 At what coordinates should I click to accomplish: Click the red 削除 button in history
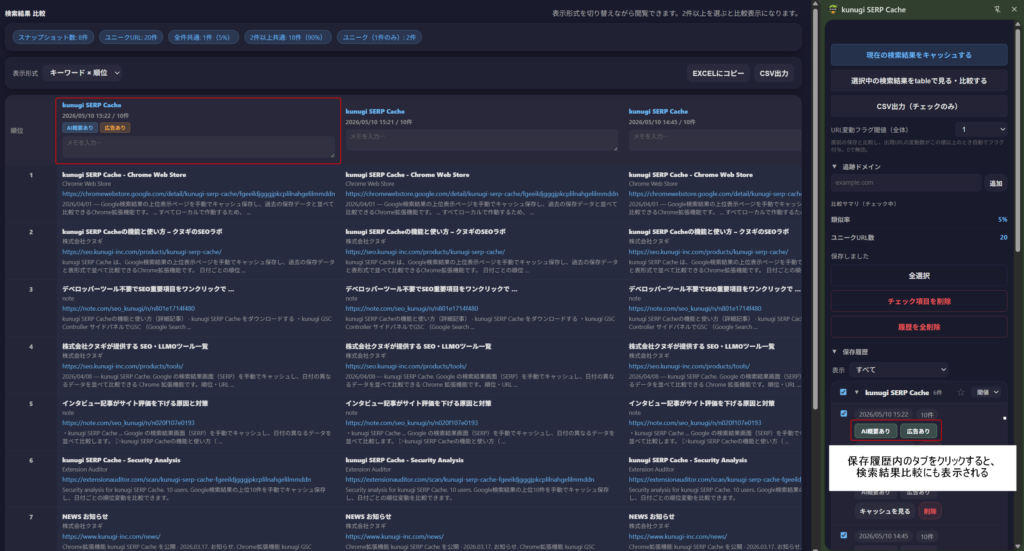tap(930, 511)
